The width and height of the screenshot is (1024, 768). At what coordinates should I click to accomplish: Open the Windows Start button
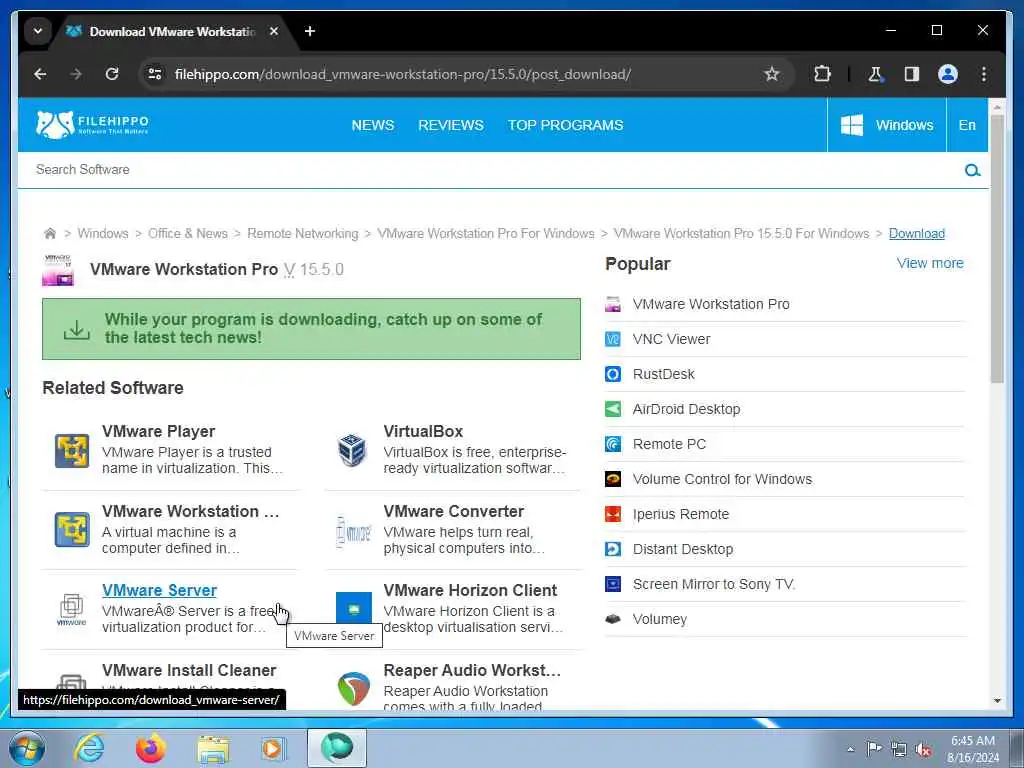point(27,748)
